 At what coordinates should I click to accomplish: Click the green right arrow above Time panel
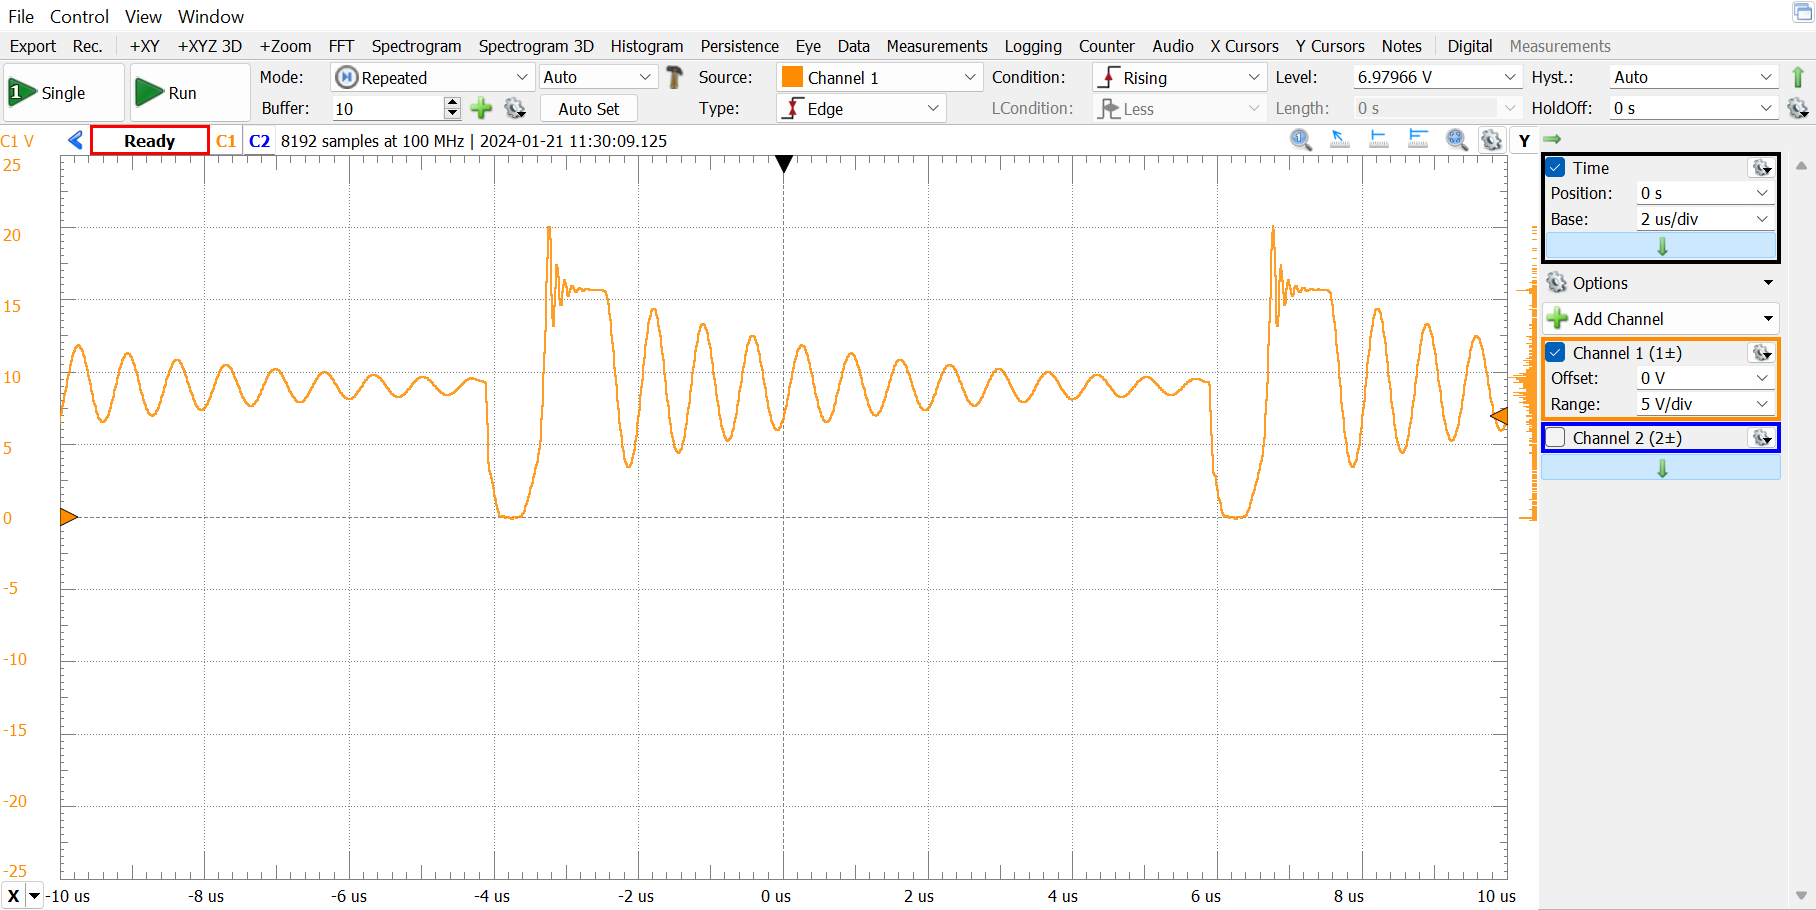point(1552,139)
